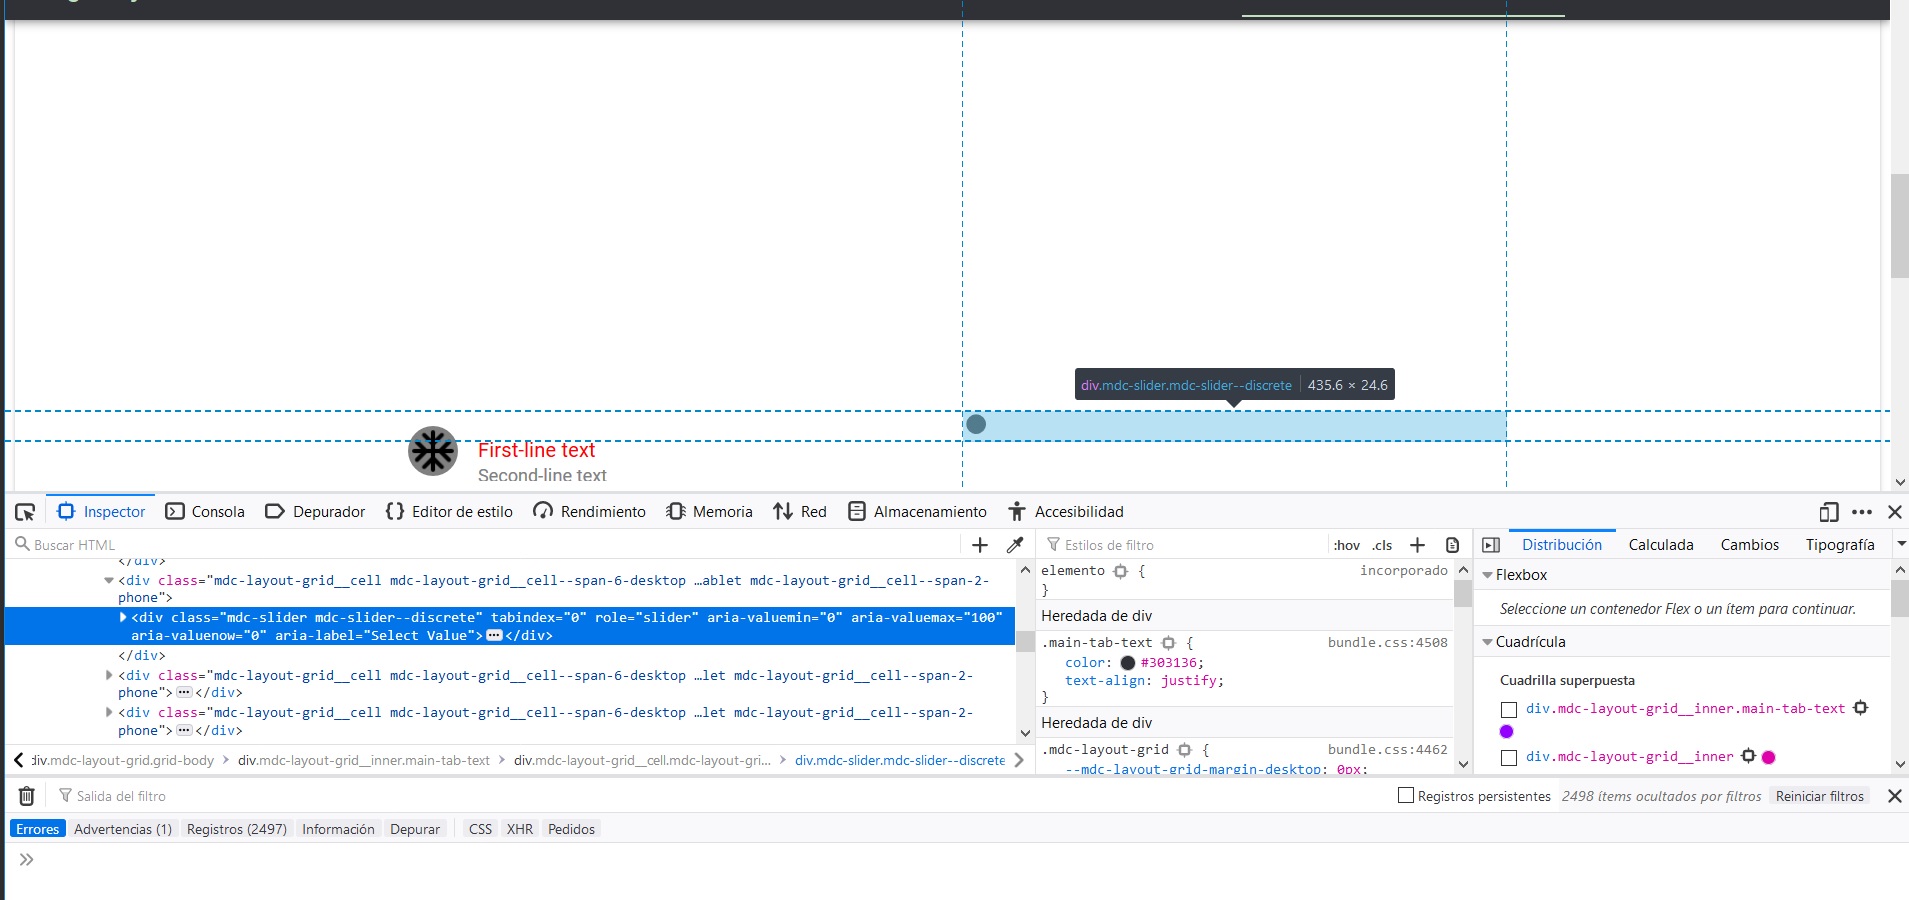Click the slider thumb knob
Screen dimensions: 1909x900
tap(976, 424)
